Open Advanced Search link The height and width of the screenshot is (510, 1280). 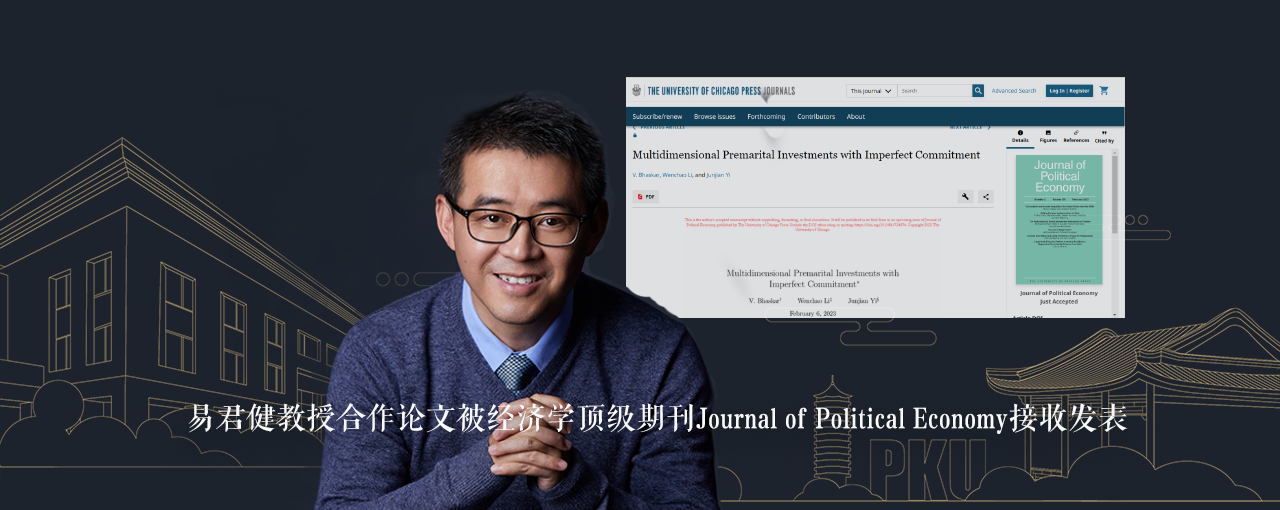pos(1013,91)
